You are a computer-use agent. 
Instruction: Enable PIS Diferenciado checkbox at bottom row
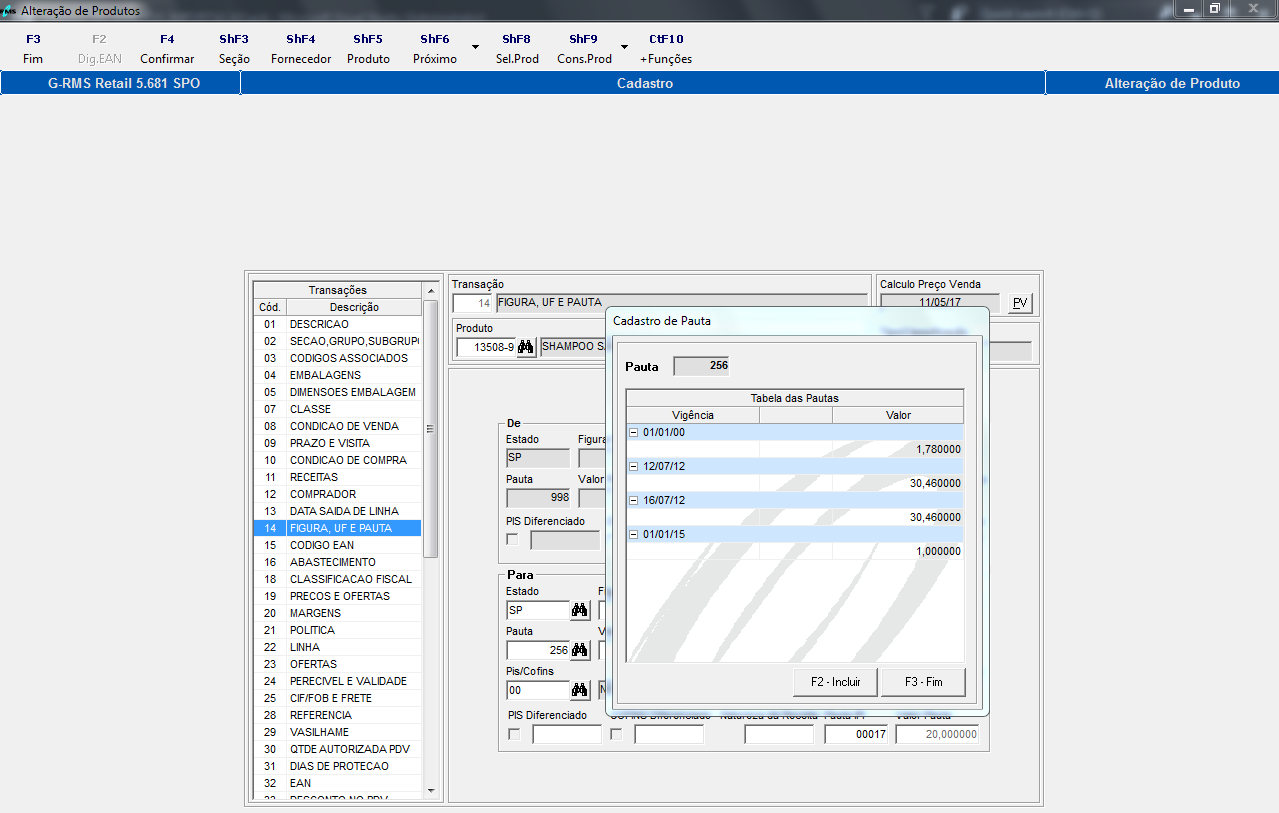click(x=514, y=735)
